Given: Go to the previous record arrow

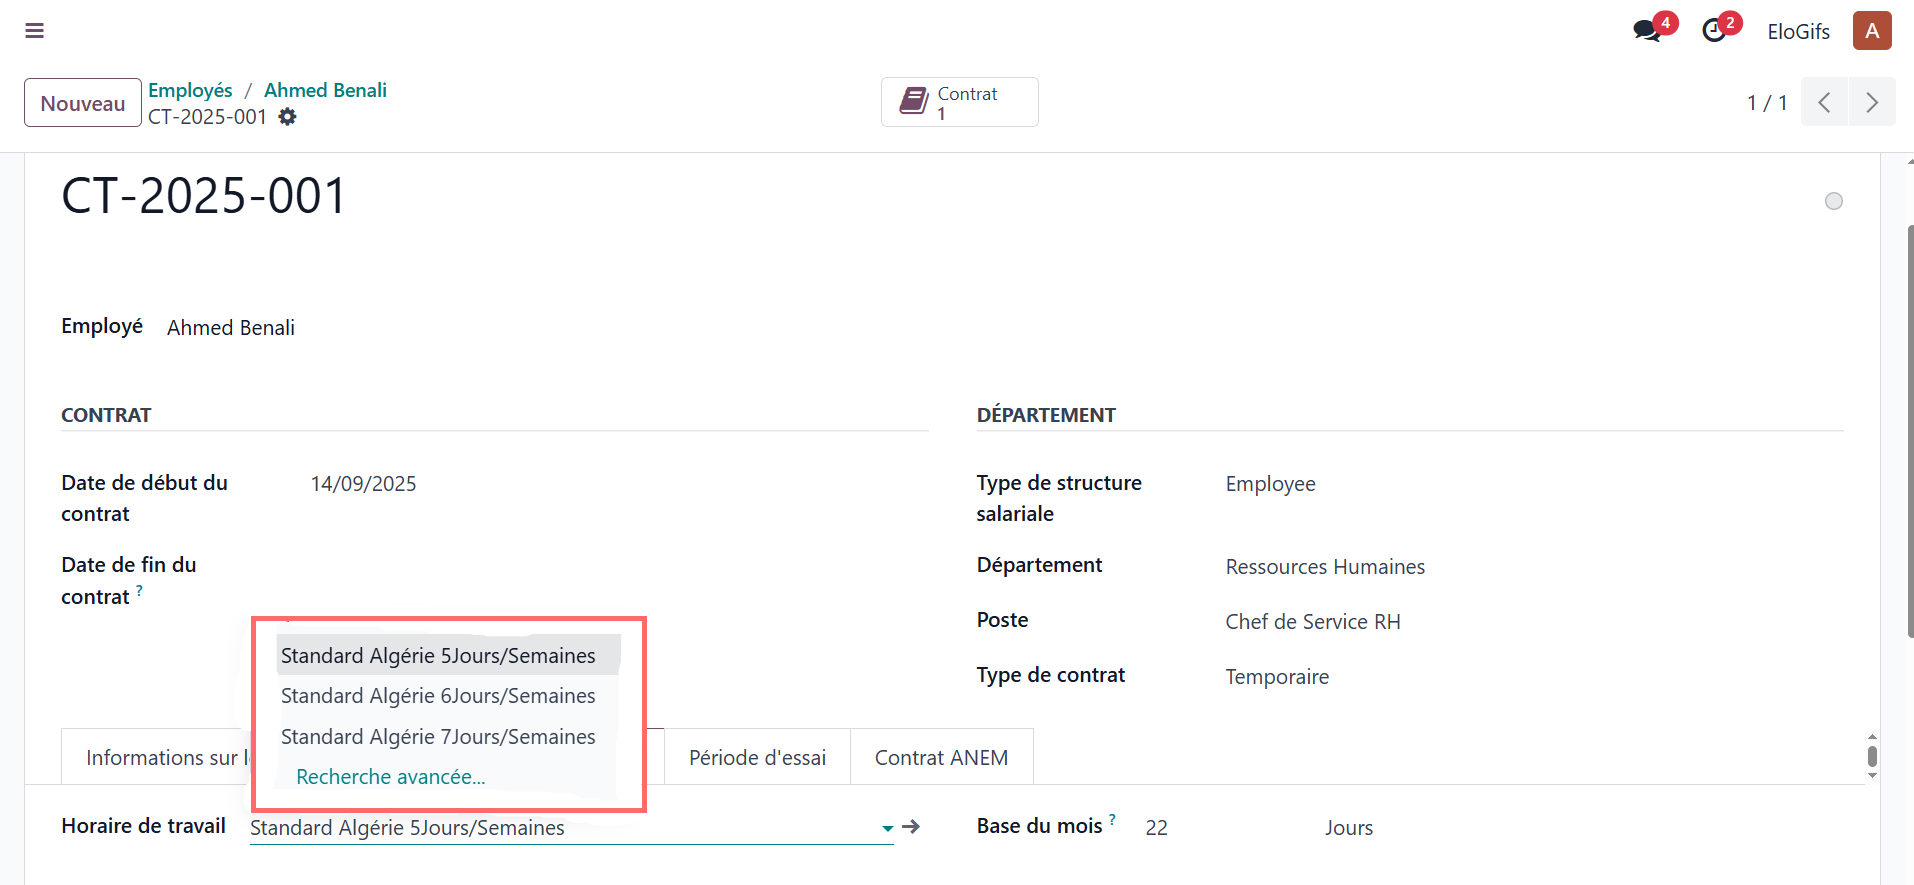Looking at the screenshot, I should tap(1824, 102).
